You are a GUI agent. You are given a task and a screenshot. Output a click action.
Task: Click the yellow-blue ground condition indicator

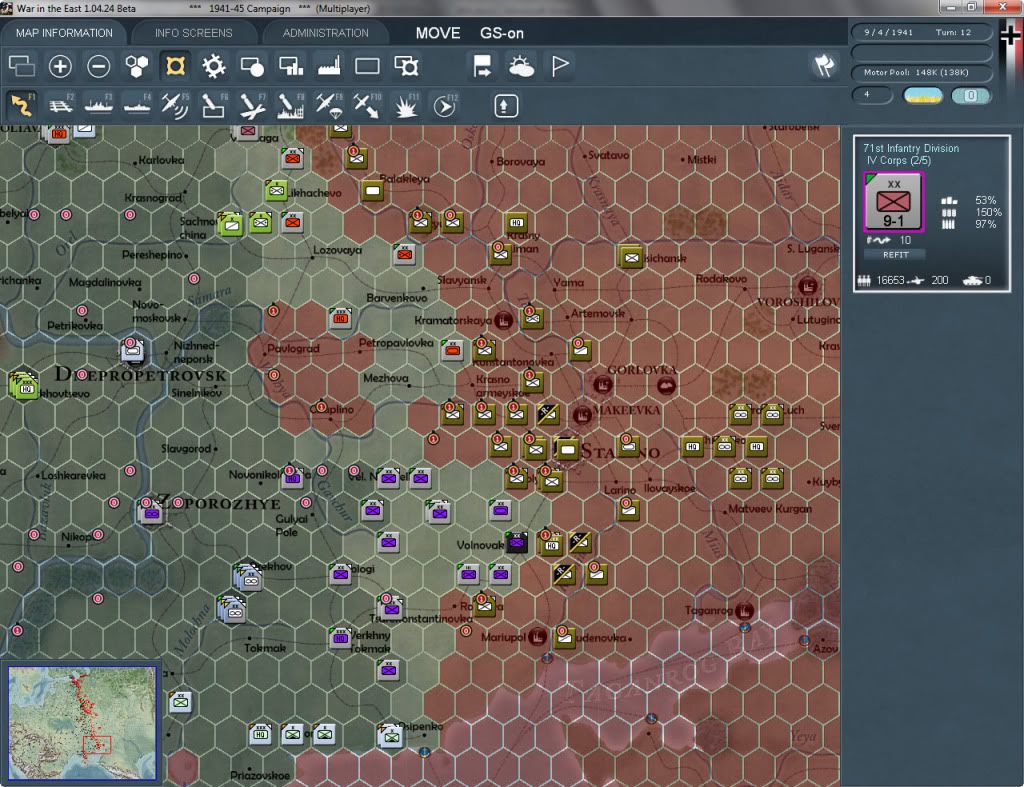coord(923,95)
